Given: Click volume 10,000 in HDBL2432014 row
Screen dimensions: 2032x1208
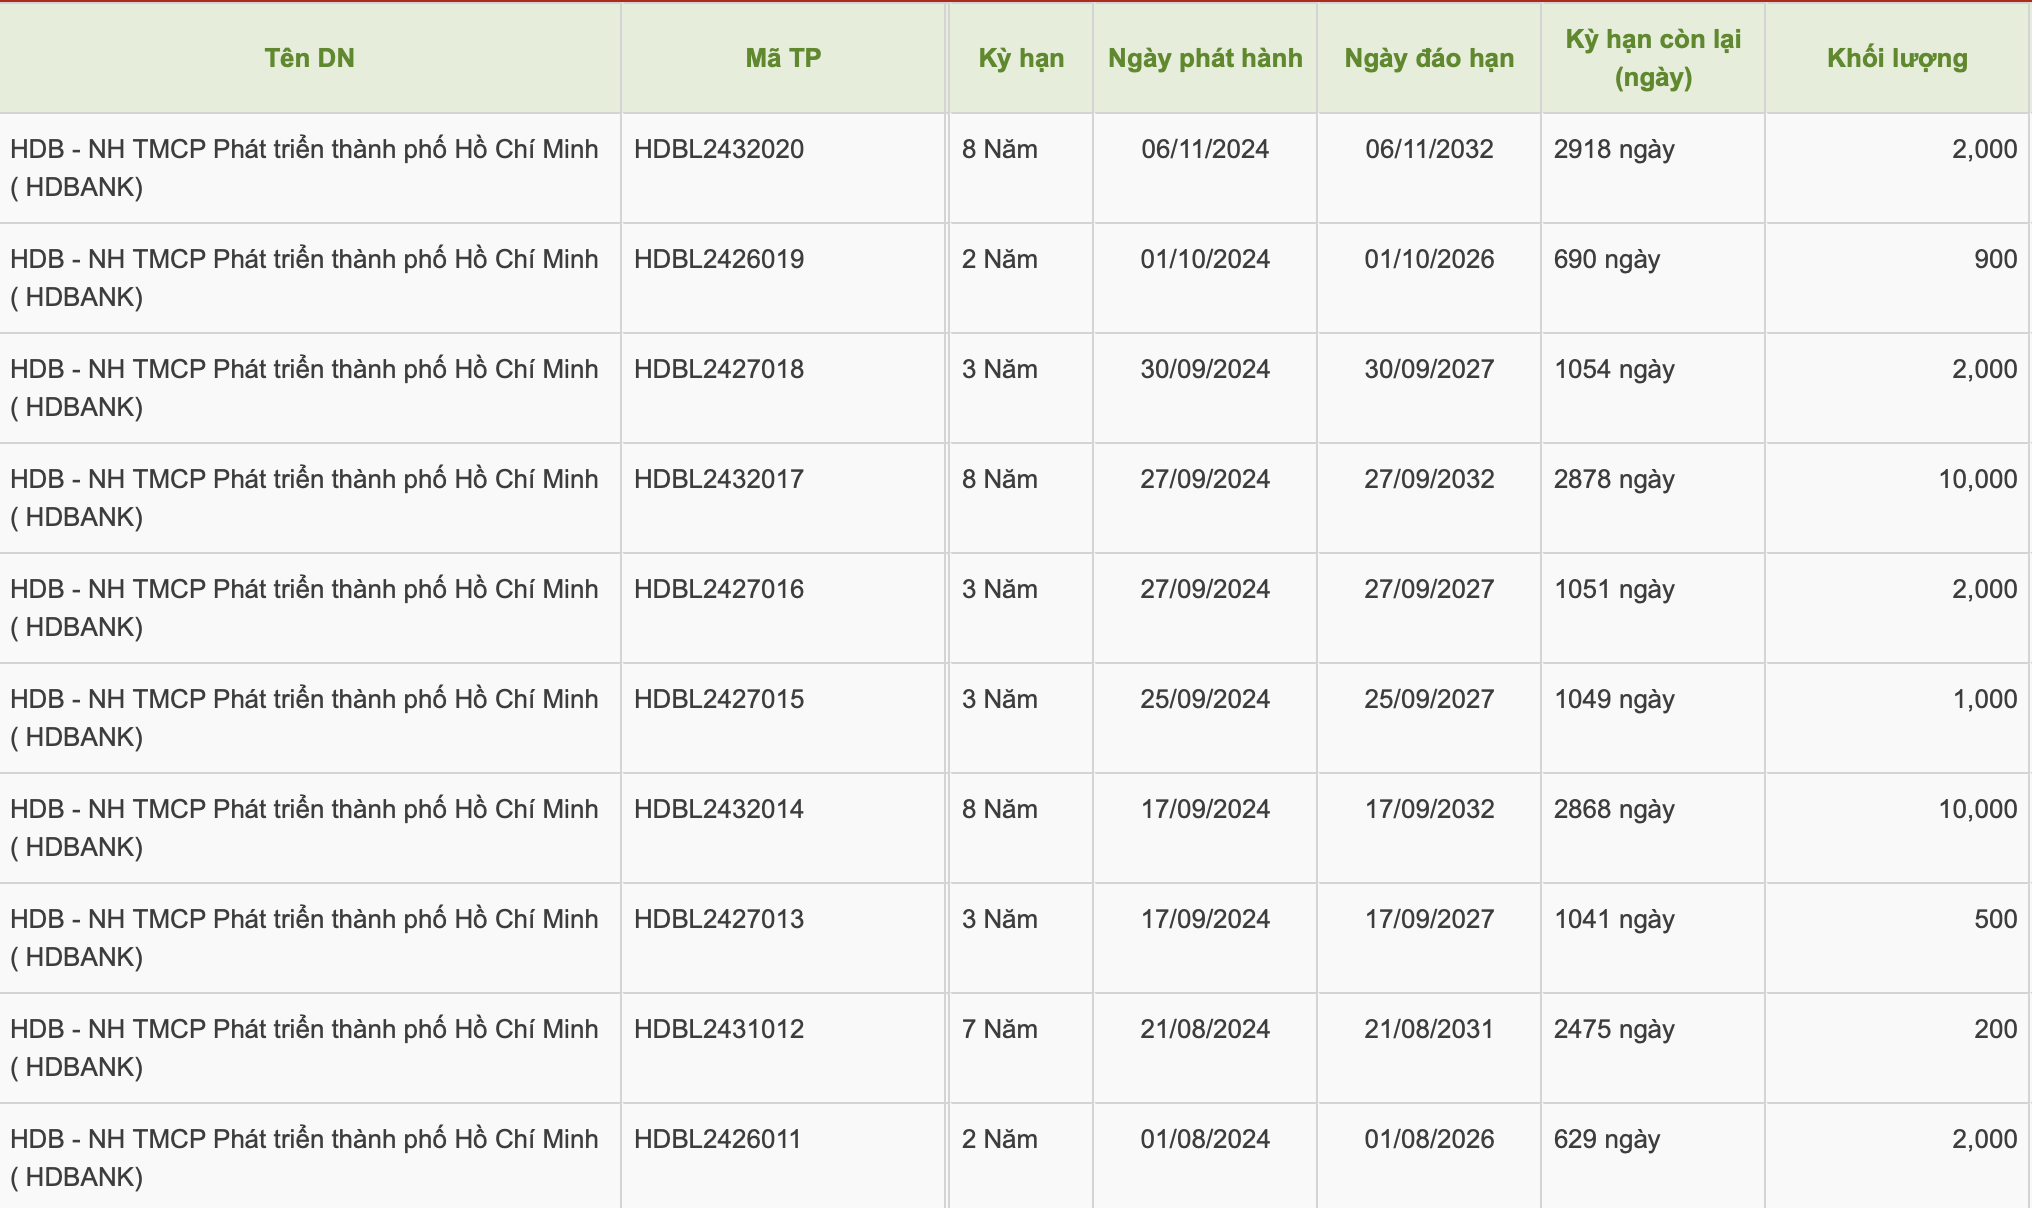Looking at the screenshot, I should point(1978,809).
